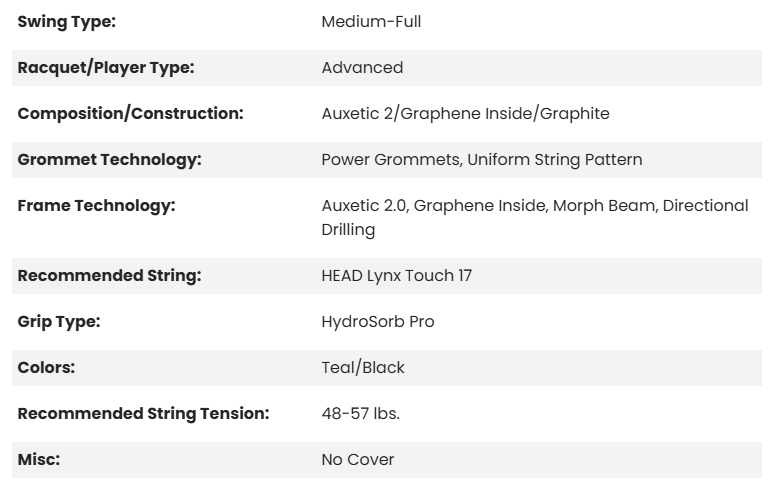Click the "HydroSorb Pro" grip value
This screenshot has width=782, height=499.
tap(378, 322)
